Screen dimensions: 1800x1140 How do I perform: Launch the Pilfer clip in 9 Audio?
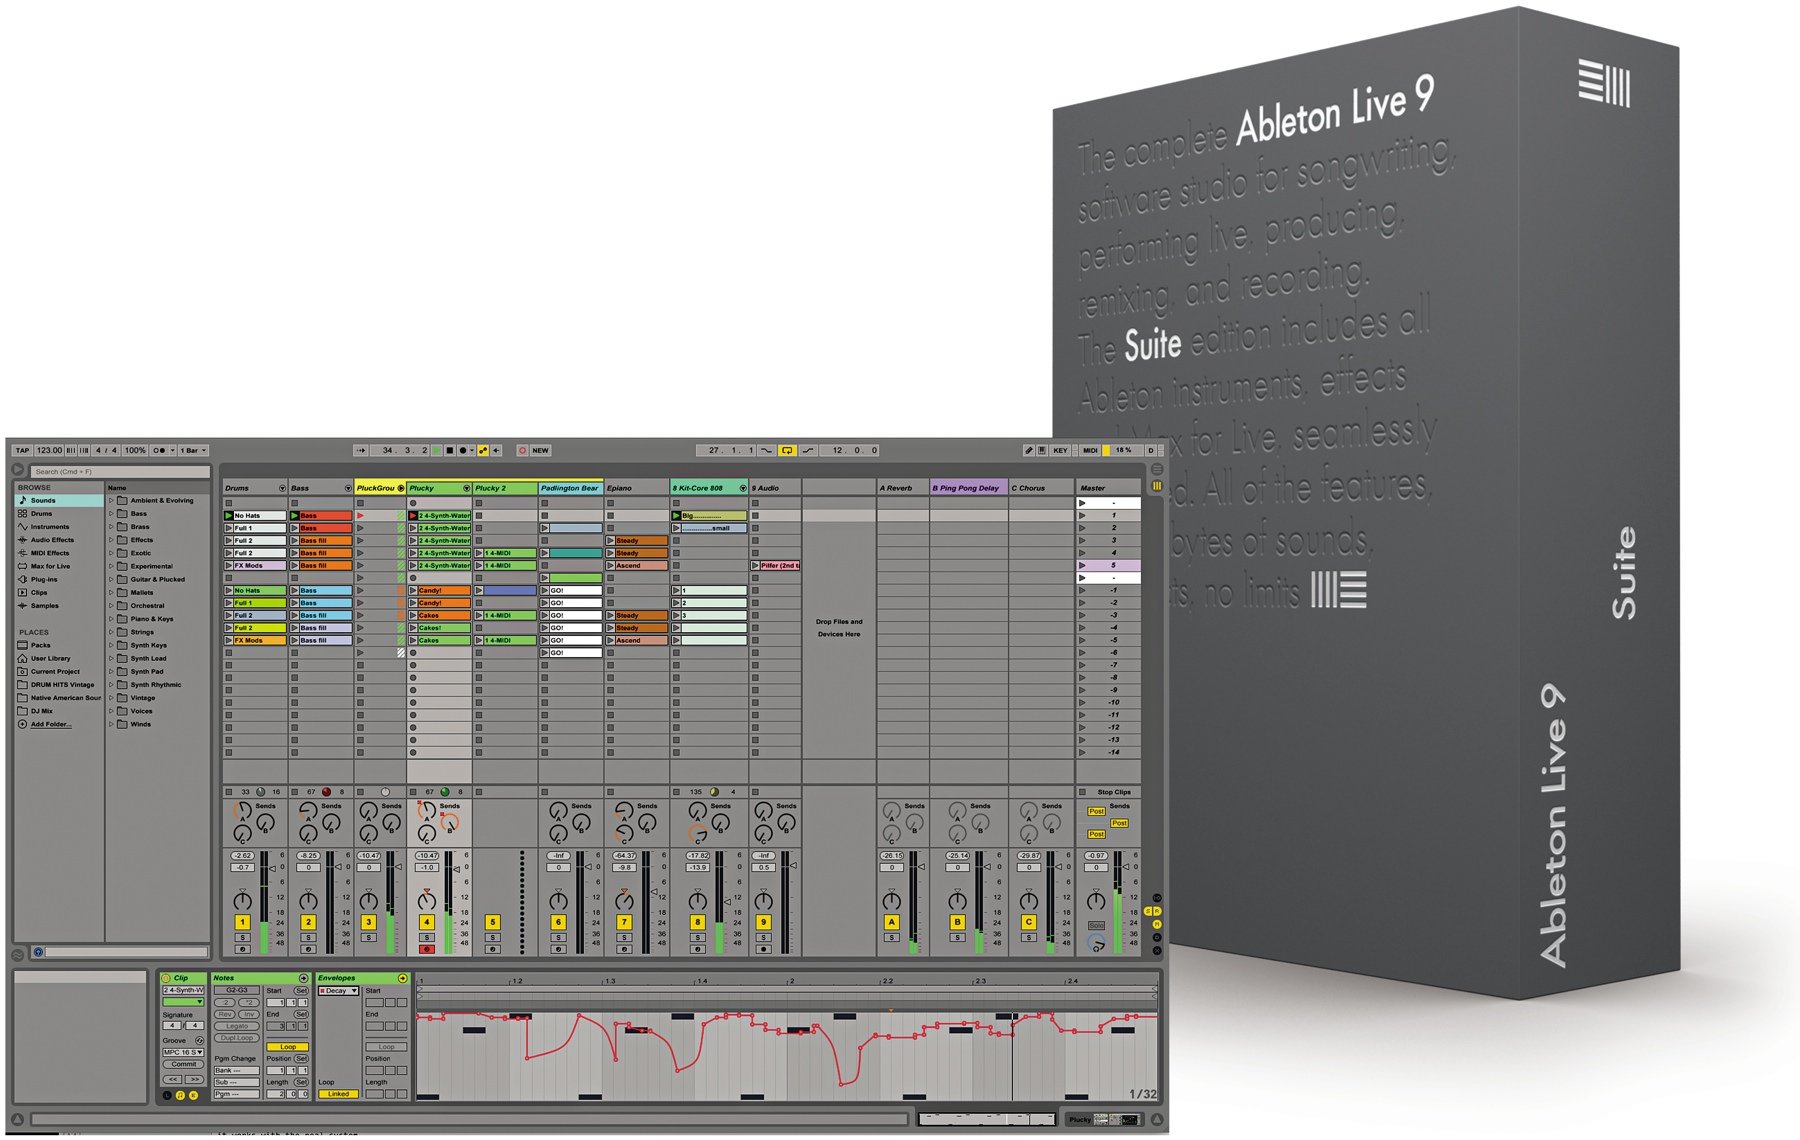[x=755, y=566]
